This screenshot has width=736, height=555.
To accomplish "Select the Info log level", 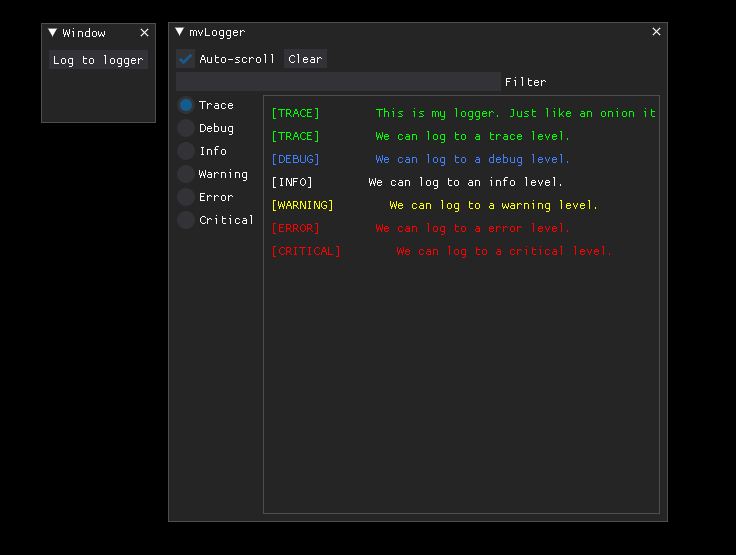I will point(186,151).
